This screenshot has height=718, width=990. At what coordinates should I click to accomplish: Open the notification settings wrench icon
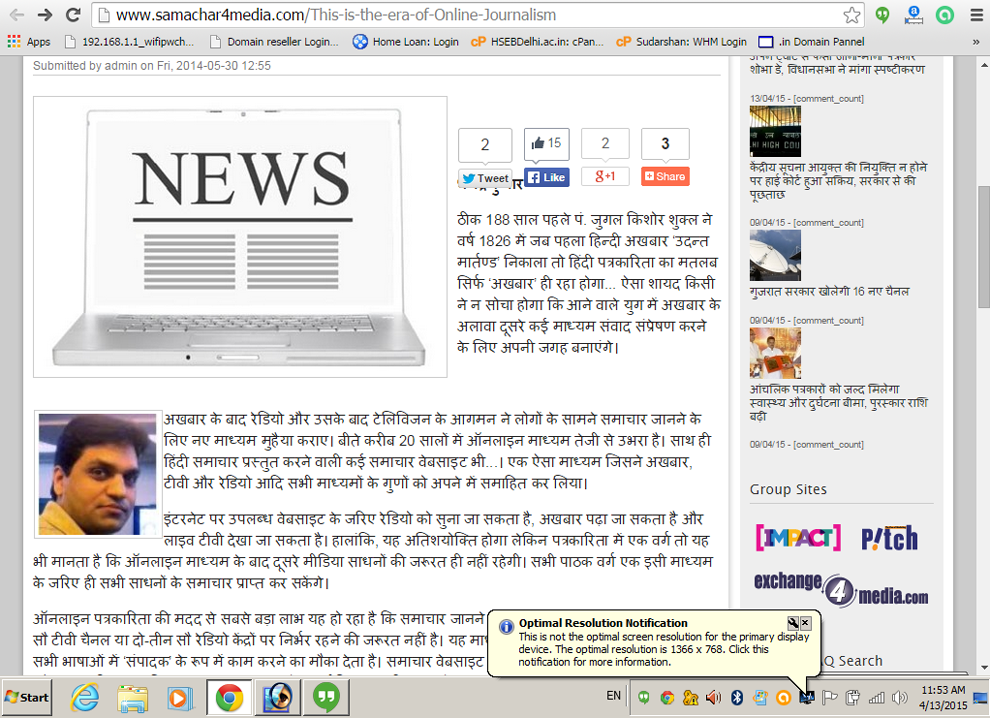[x=792, y=623]
